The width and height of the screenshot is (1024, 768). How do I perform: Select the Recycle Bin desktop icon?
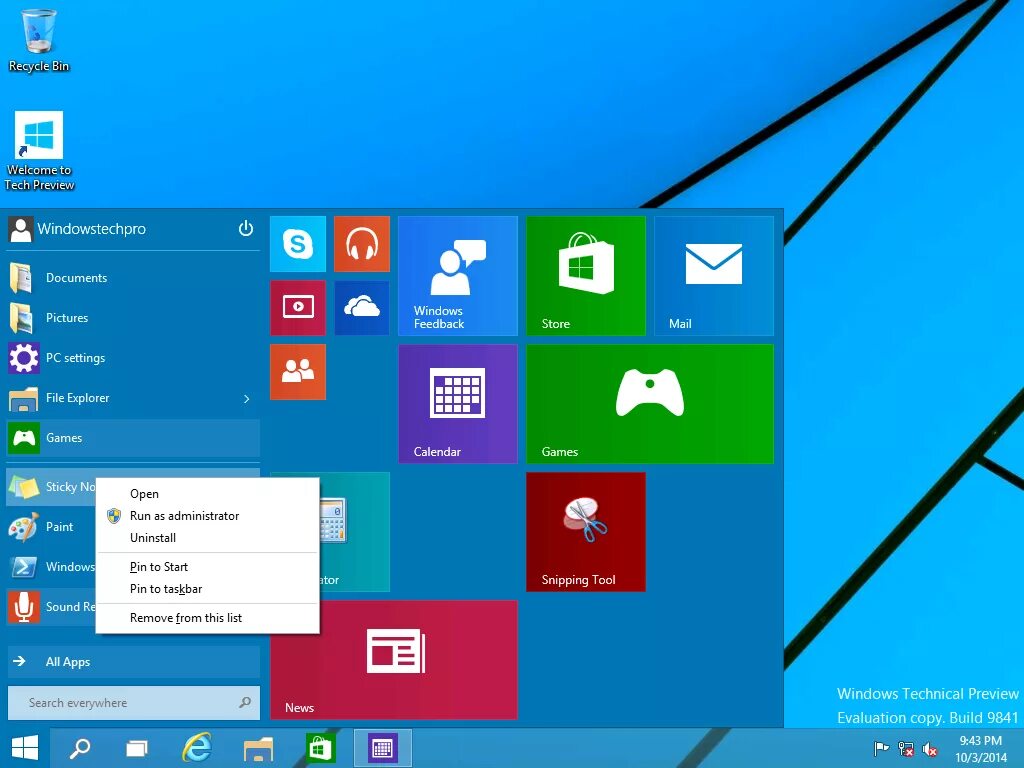39,40
